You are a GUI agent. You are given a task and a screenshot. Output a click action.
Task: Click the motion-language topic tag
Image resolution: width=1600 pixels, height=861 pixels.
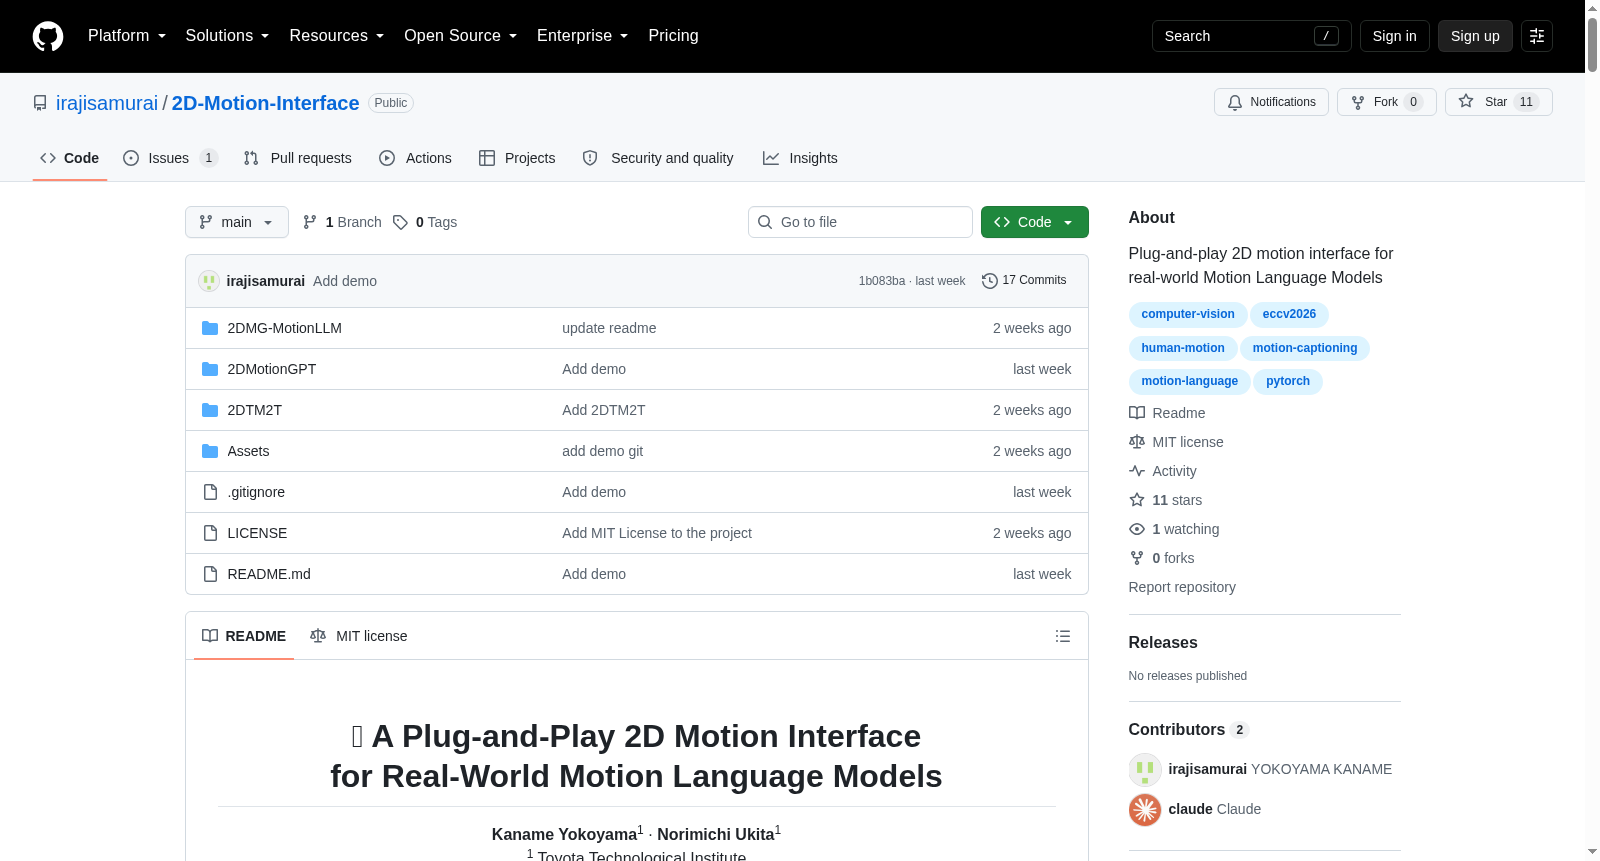click(x=1190, y=381)
